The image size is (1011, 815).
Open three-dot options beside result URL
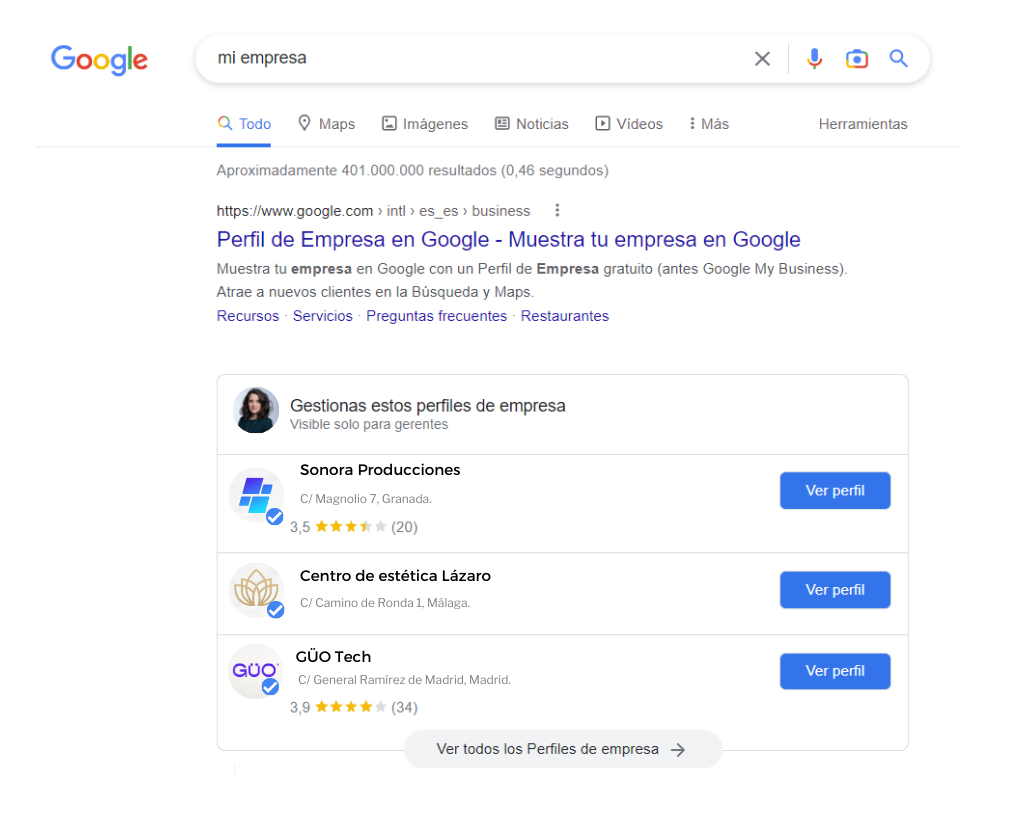pos(557,211)
